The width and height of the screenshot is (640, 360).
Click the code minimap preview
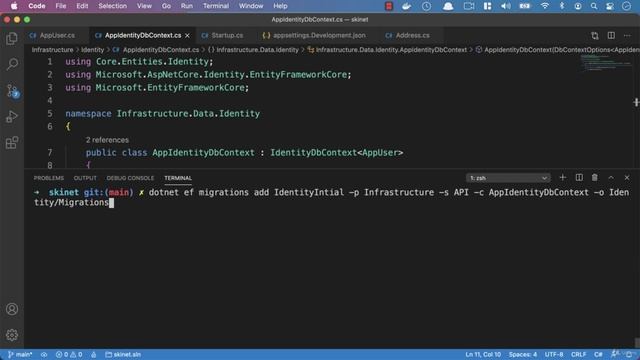(x=605, y=62)
